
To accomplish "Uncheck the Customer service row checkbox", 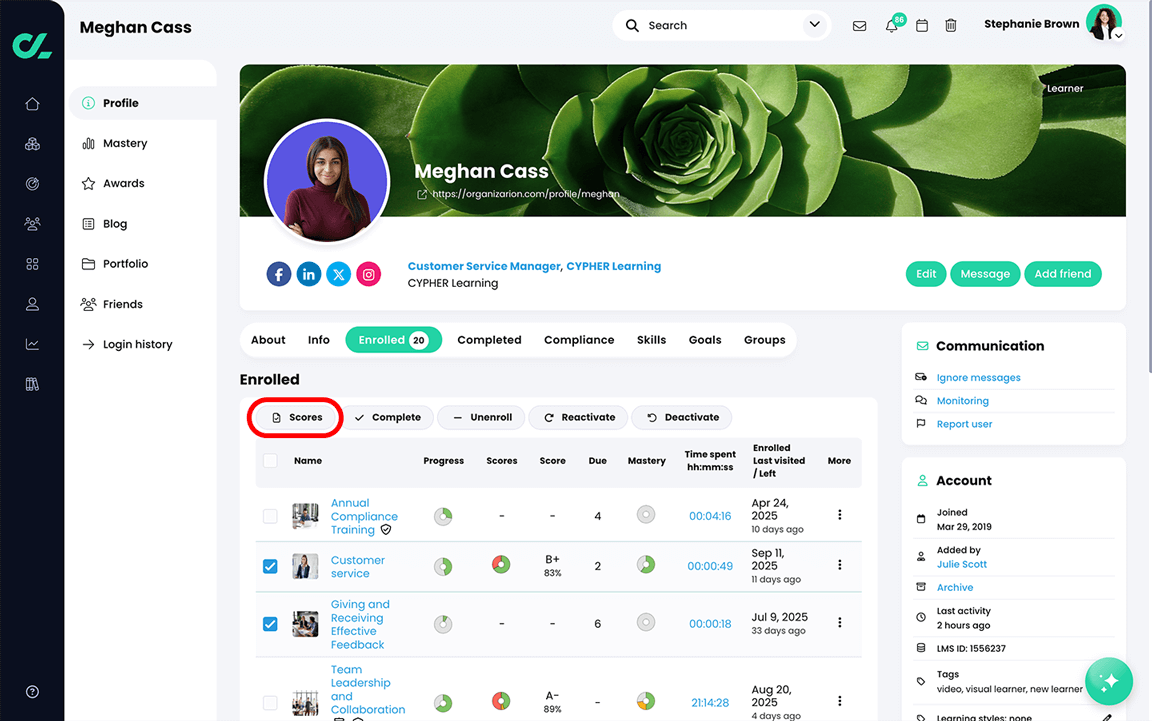I will pos(270,565).
